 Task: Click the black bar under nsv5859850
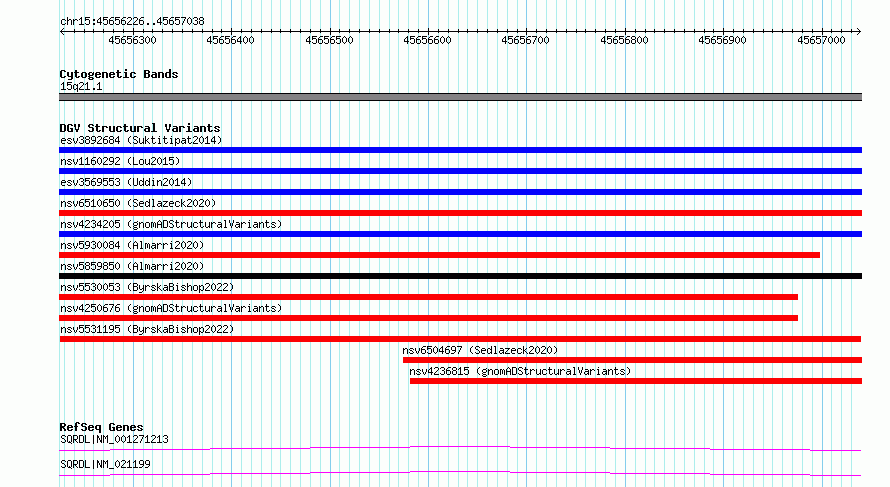click(x=460, y=276)
